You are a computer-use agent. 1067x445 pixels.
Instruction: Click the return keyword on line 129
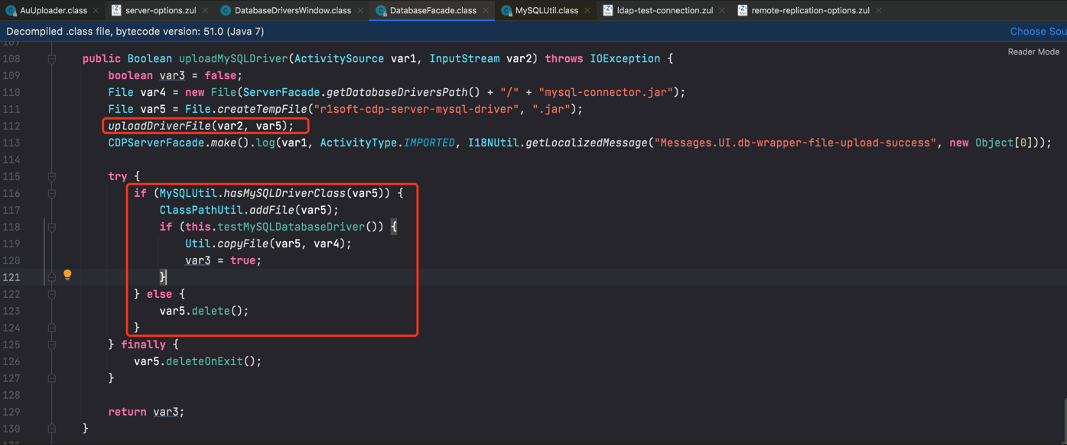(127, 411)
